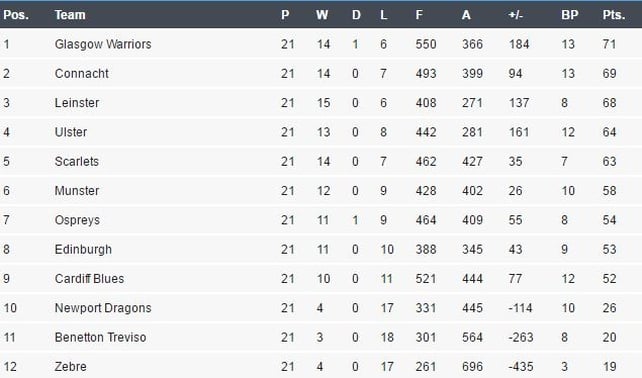This screenshot has height=378, width=642.
Task: Click the F points-for column header
Action: click(x=419, y=15)
